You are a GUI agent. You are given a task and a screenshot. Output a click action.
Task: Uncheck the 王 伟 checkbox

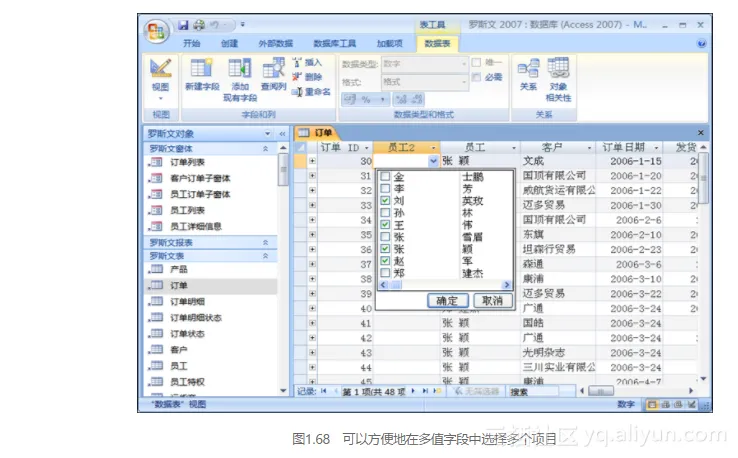[385, 225]
